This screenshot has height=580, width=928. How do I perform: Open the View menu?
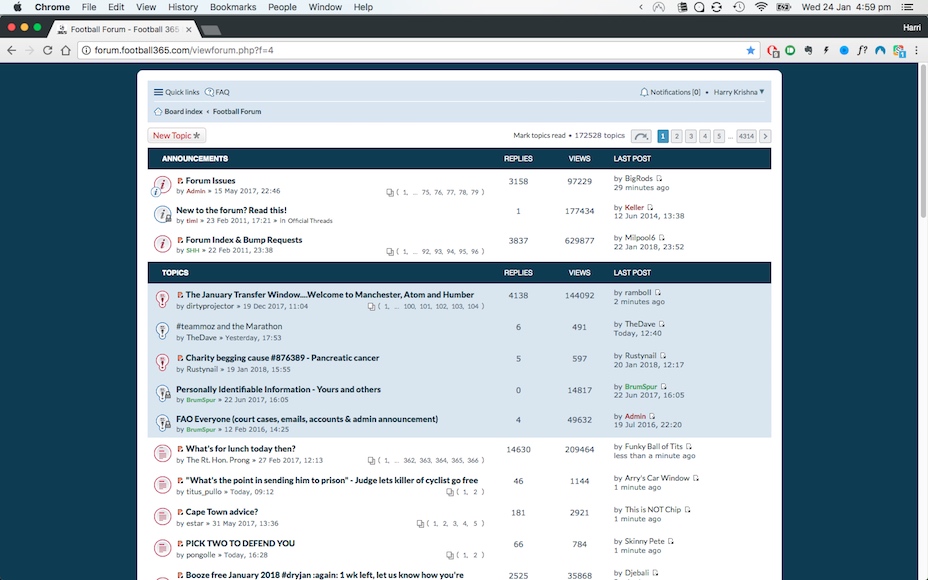coord(146,7)
